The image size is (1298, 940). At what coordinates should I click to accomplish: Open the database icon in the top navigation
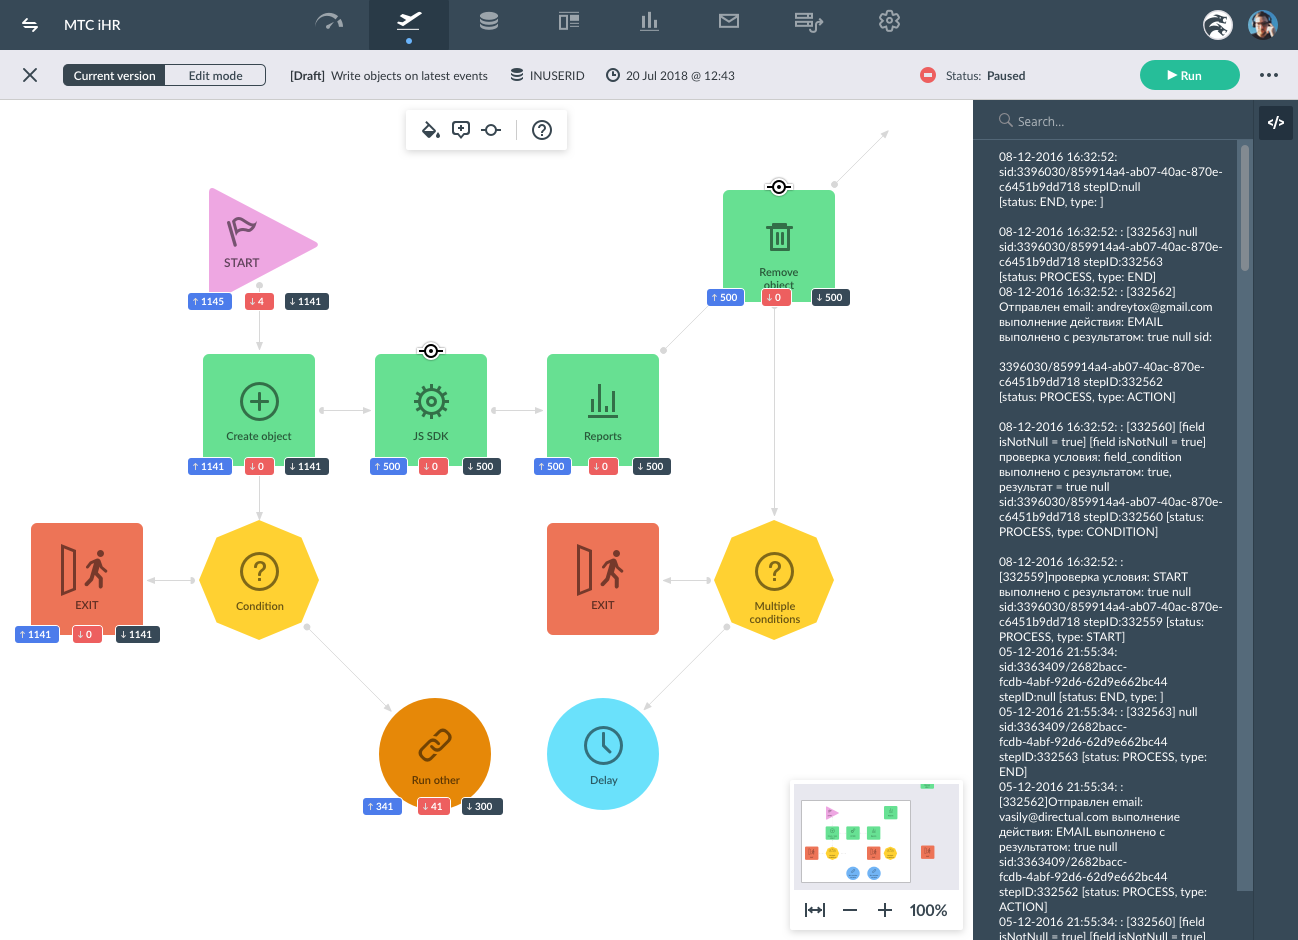click(x=489, y=21)
